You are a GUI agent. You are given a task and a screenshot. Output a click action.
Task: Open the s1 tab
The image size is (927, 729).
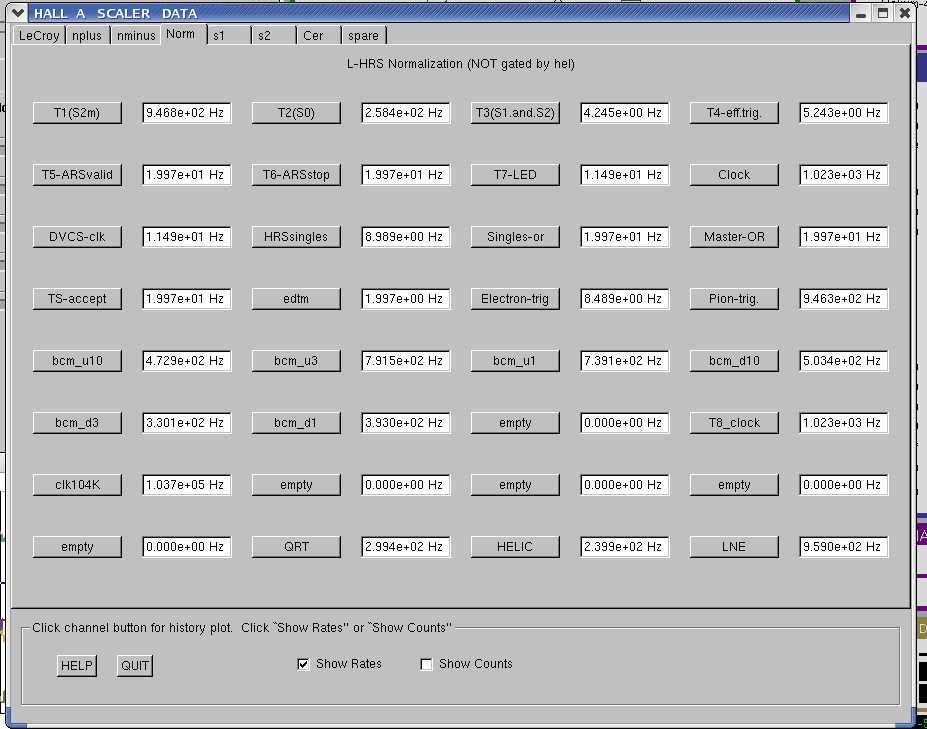229,35
